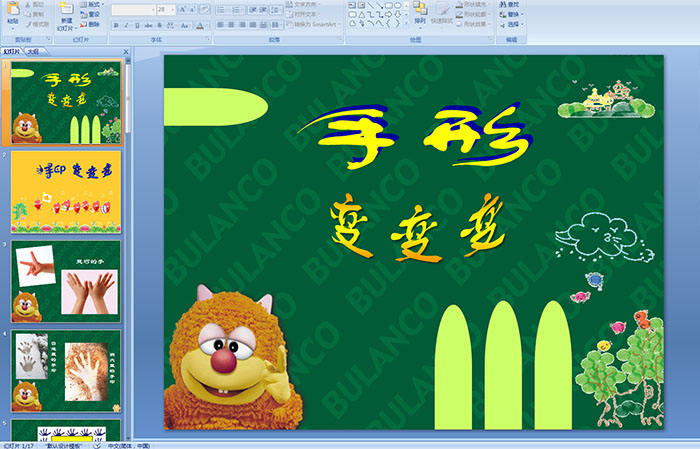Toggle Underline formatting

(x=138, y=25)
